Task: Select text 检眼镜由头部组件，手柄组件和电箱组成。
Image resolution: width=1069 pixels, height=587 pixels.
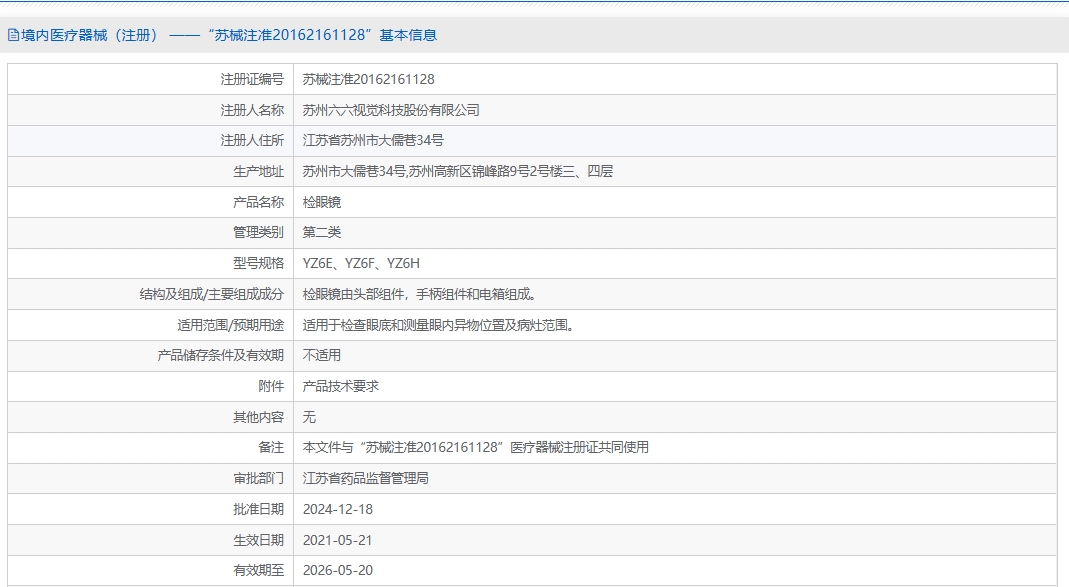Action: tap(421, 294)
